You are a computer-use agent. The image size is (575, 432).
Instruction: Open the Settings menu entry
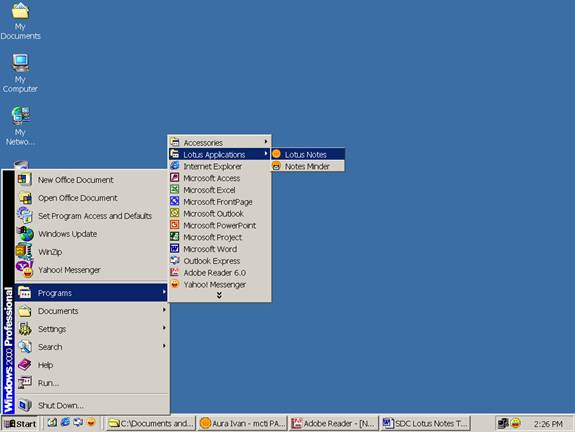[91, 329]
